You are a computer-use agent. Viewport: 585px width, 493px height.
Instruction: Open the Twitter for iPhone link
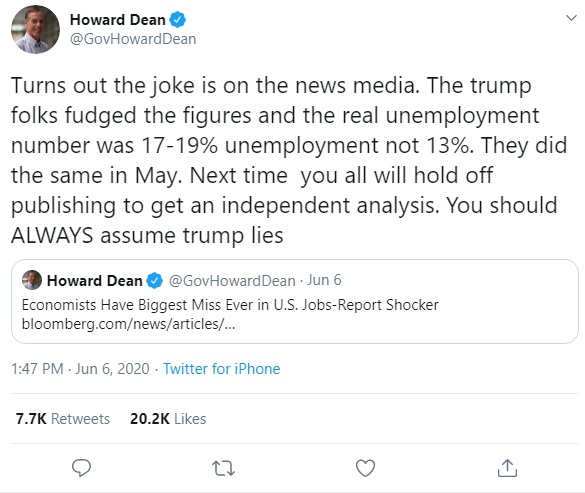(222, 369)
